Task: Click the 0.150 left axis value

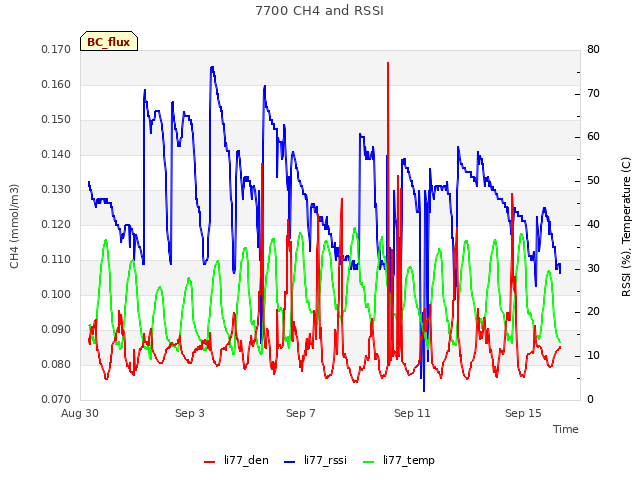Action: pyautogui.click(x=56, y=120)
